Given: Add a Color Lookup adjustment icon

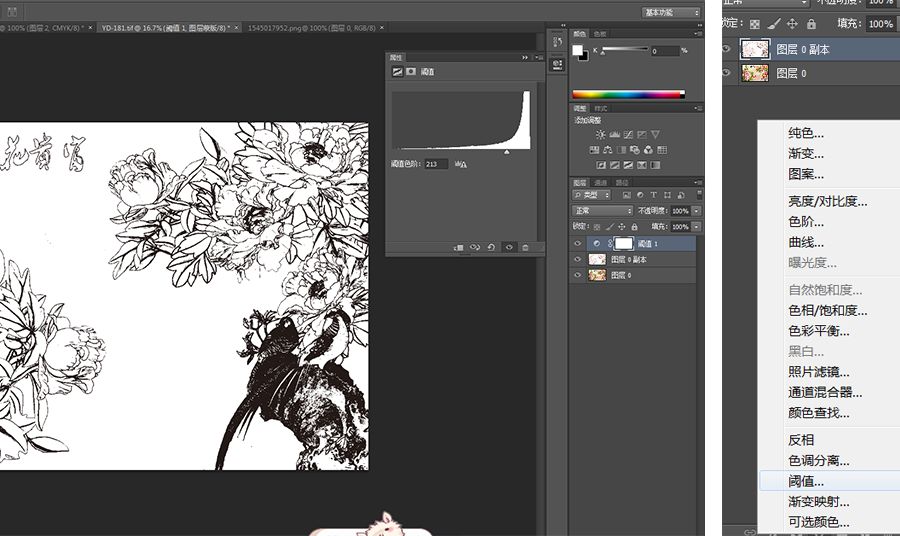Looking at the screenshot, I should coord(662,150).
